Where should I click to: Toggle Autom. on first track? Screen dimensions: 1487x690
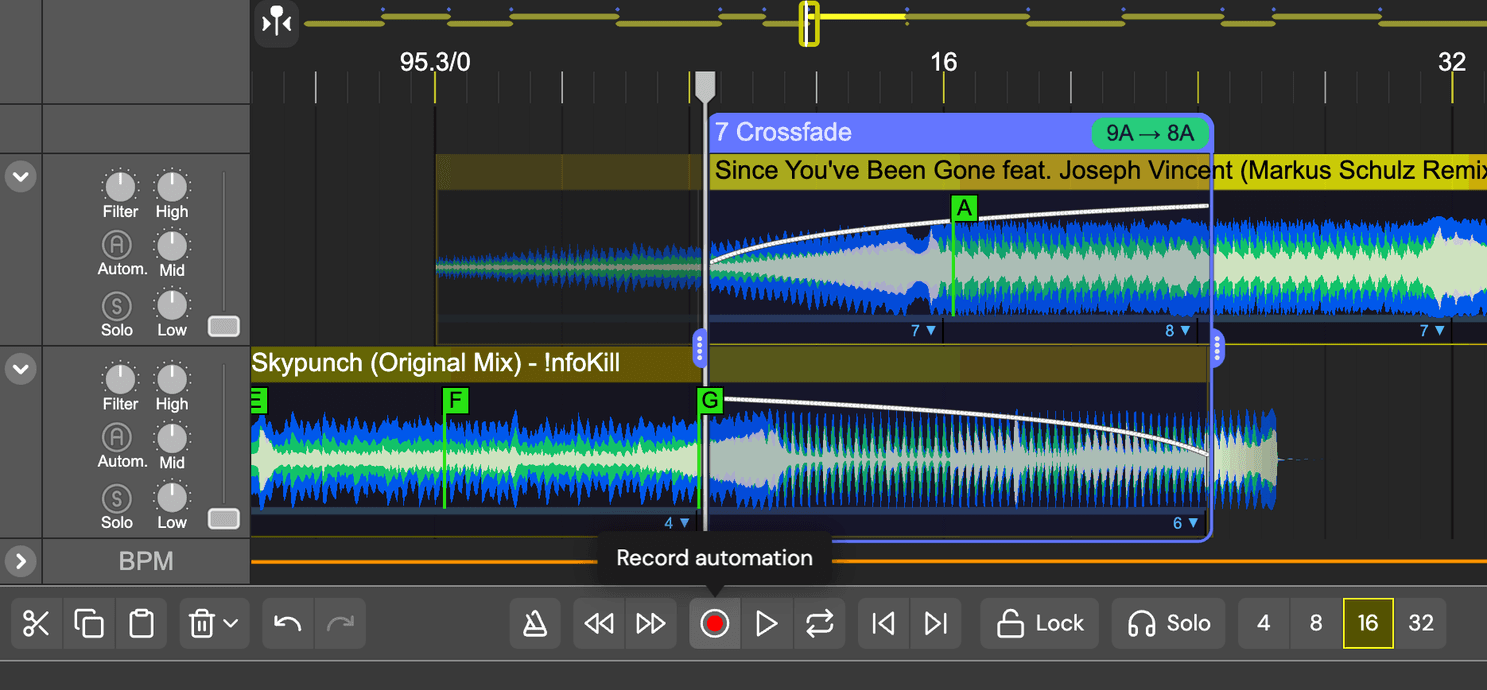(117, 244)
